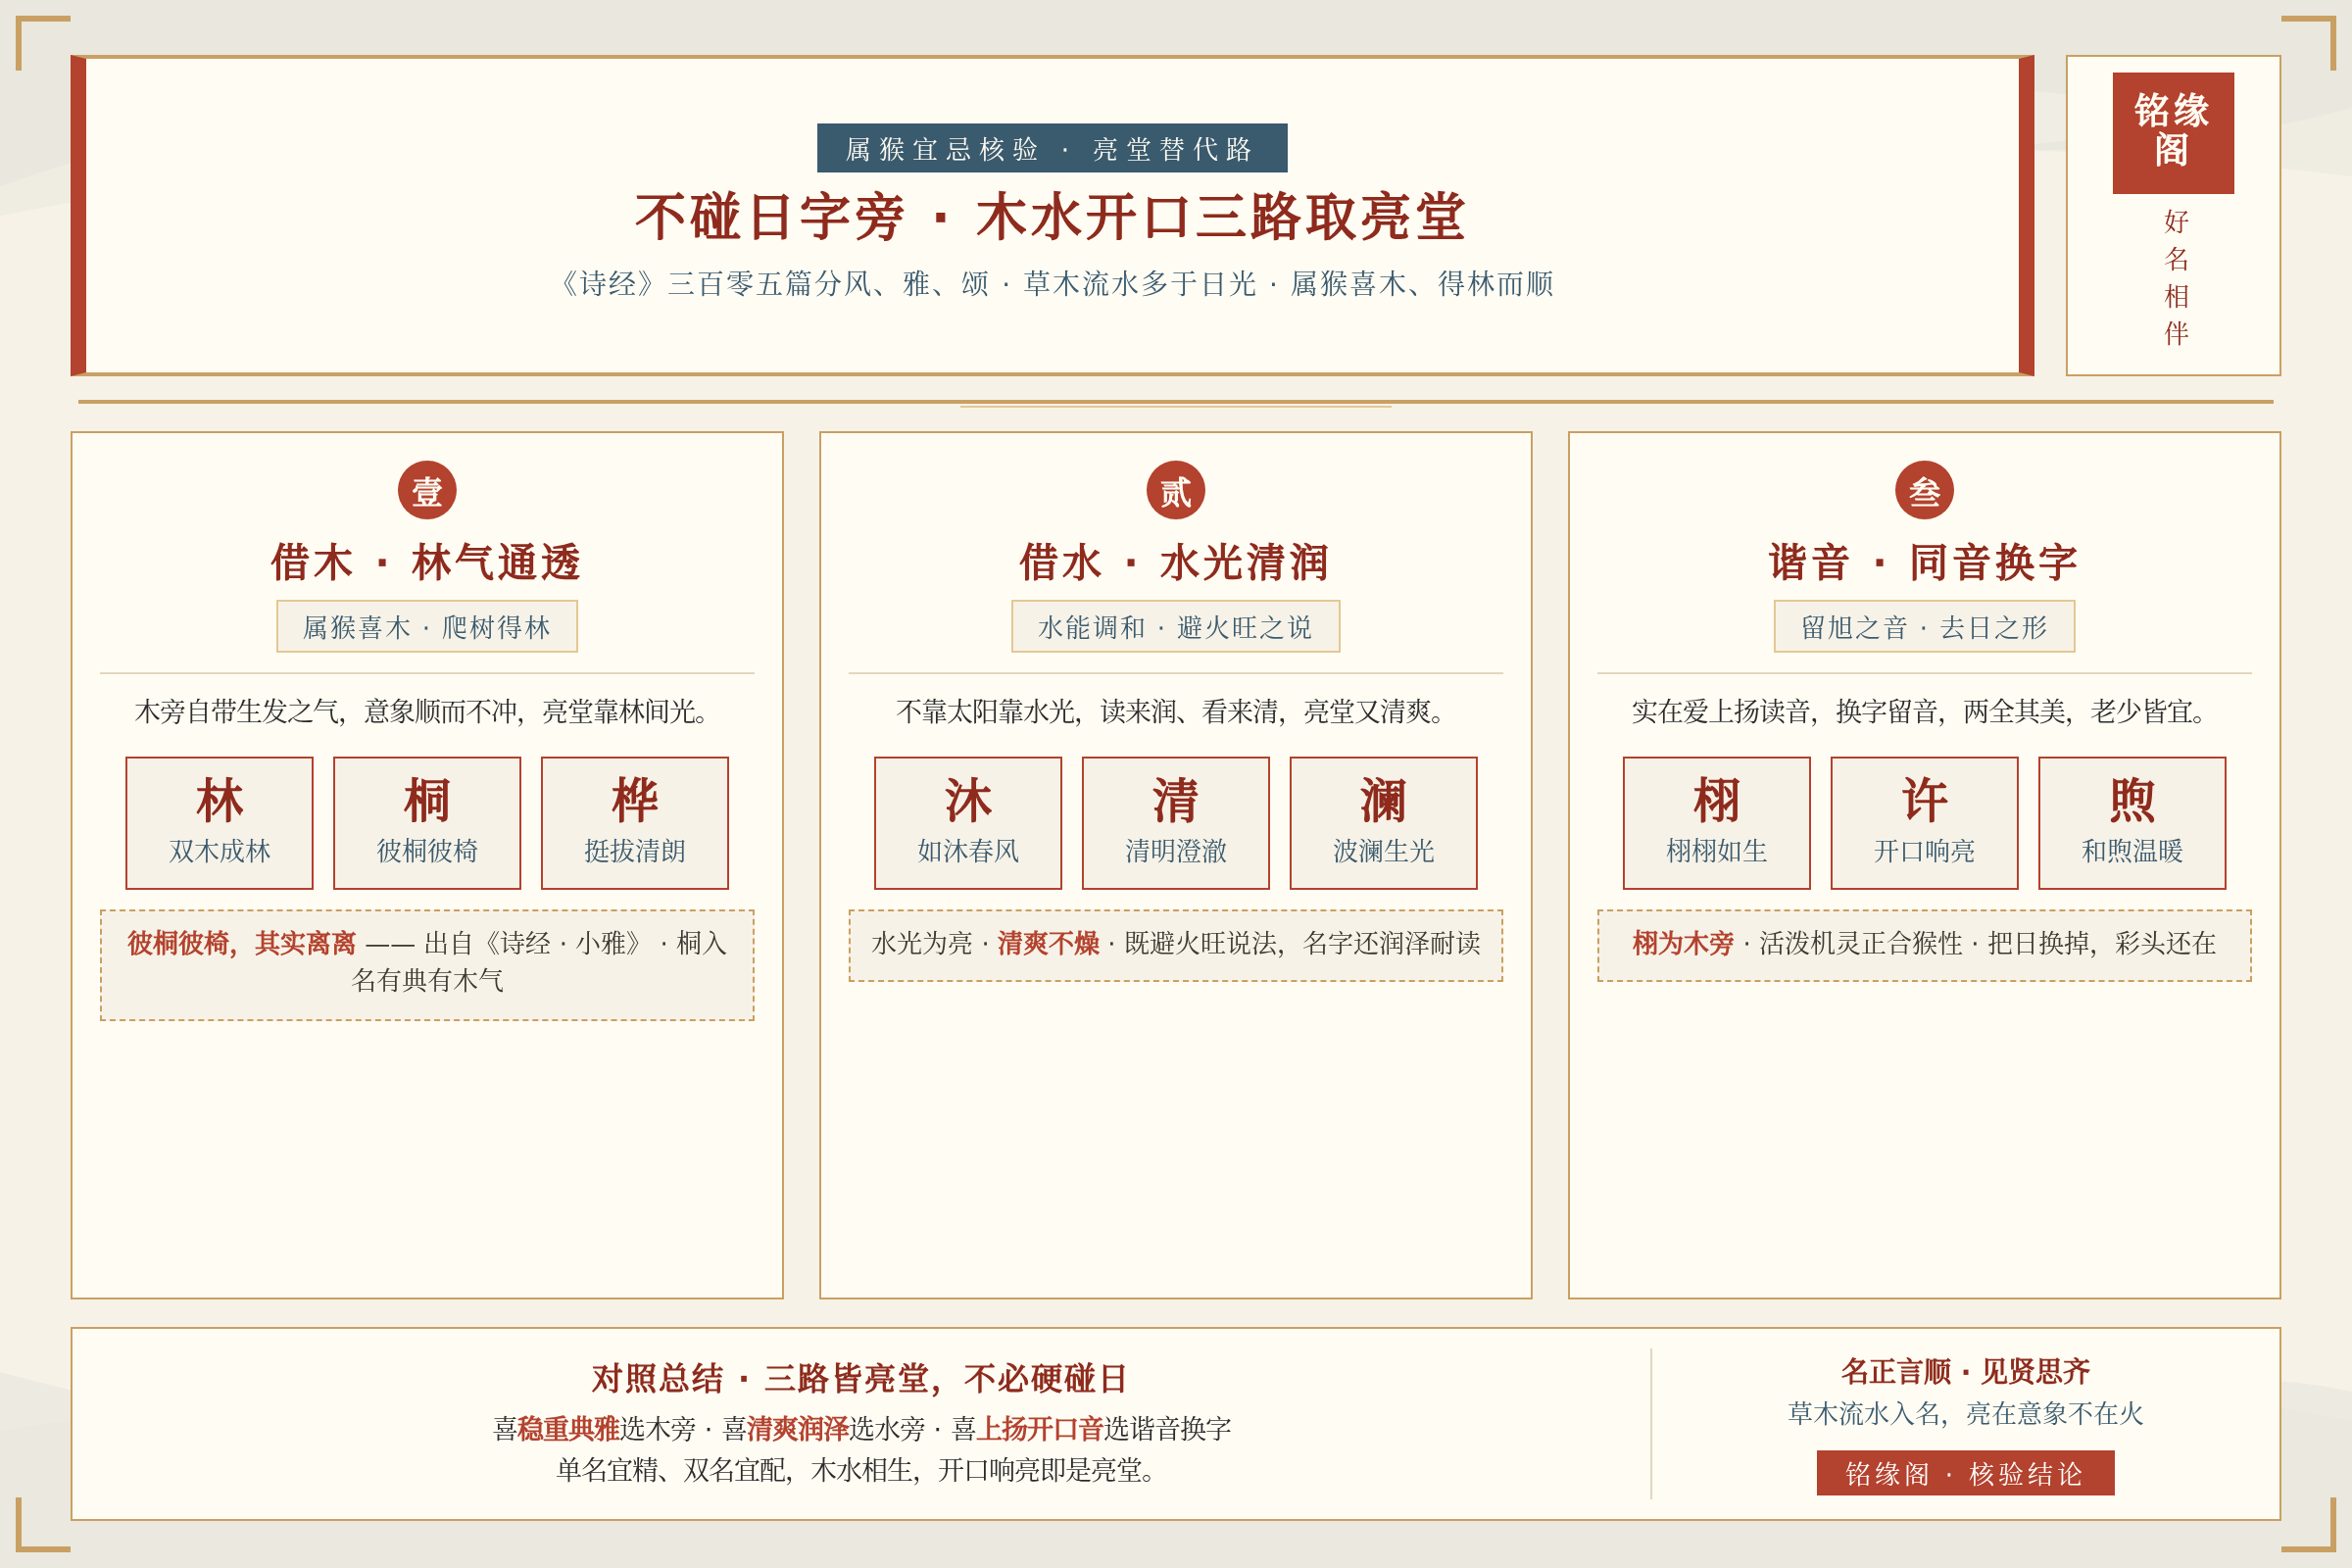
Task: Click the 铭缘阁 · 核验结论 red button
Action: [x=1965, y=1472]
